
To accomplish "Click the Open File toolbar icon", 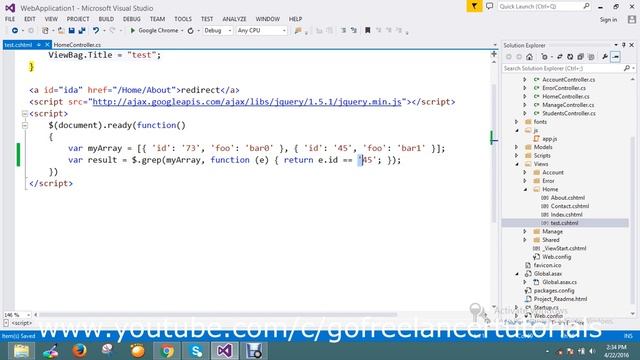I will 60,31.
